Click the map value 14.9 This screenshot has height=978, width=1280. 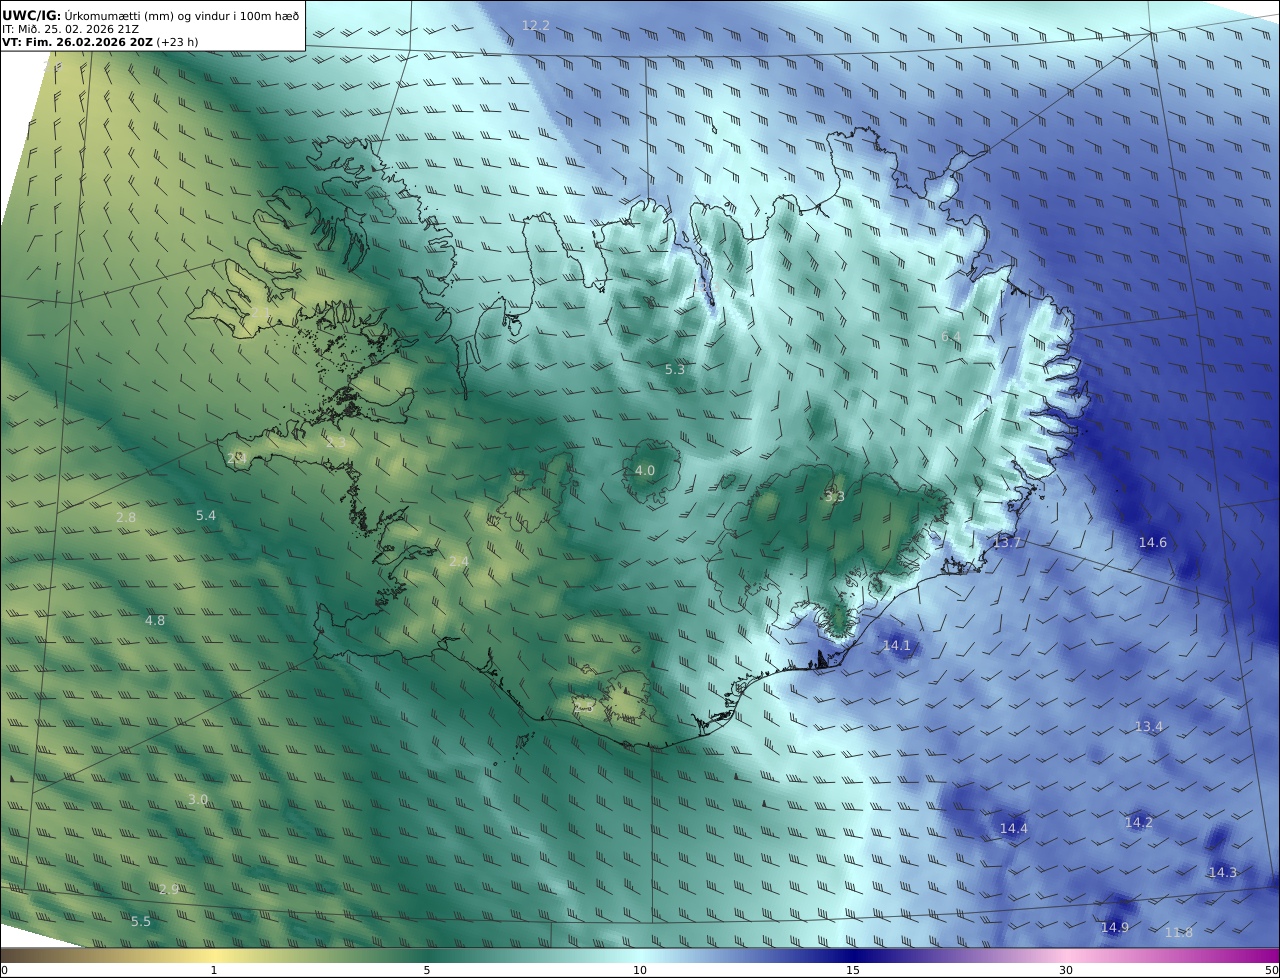1115,928
